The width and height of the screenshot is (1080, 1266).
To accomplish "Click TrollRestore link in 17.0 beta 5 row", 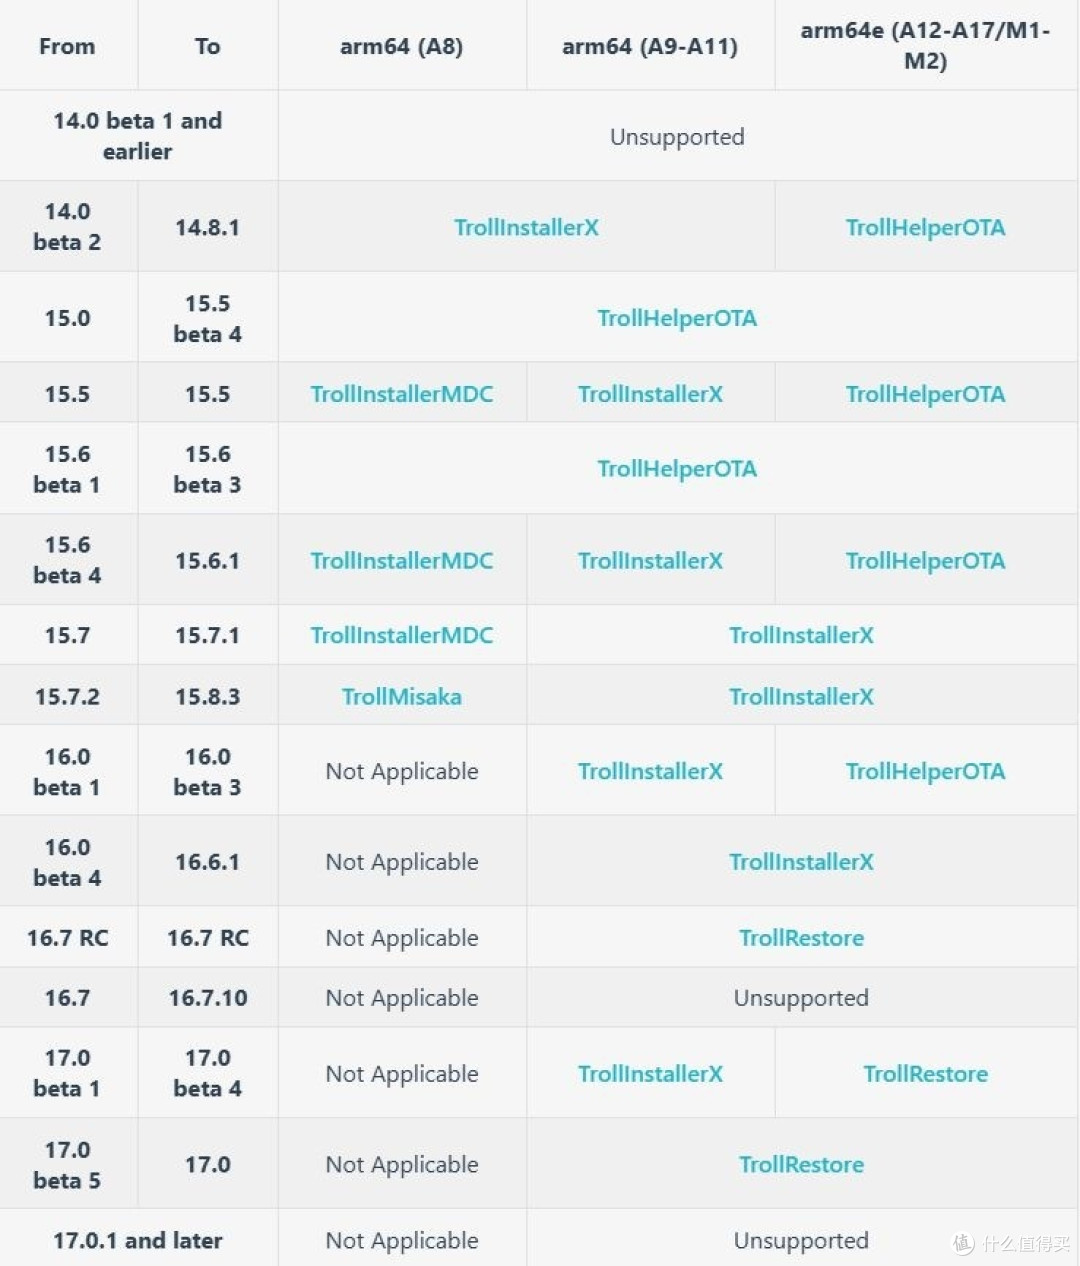I will [801, 1165].
